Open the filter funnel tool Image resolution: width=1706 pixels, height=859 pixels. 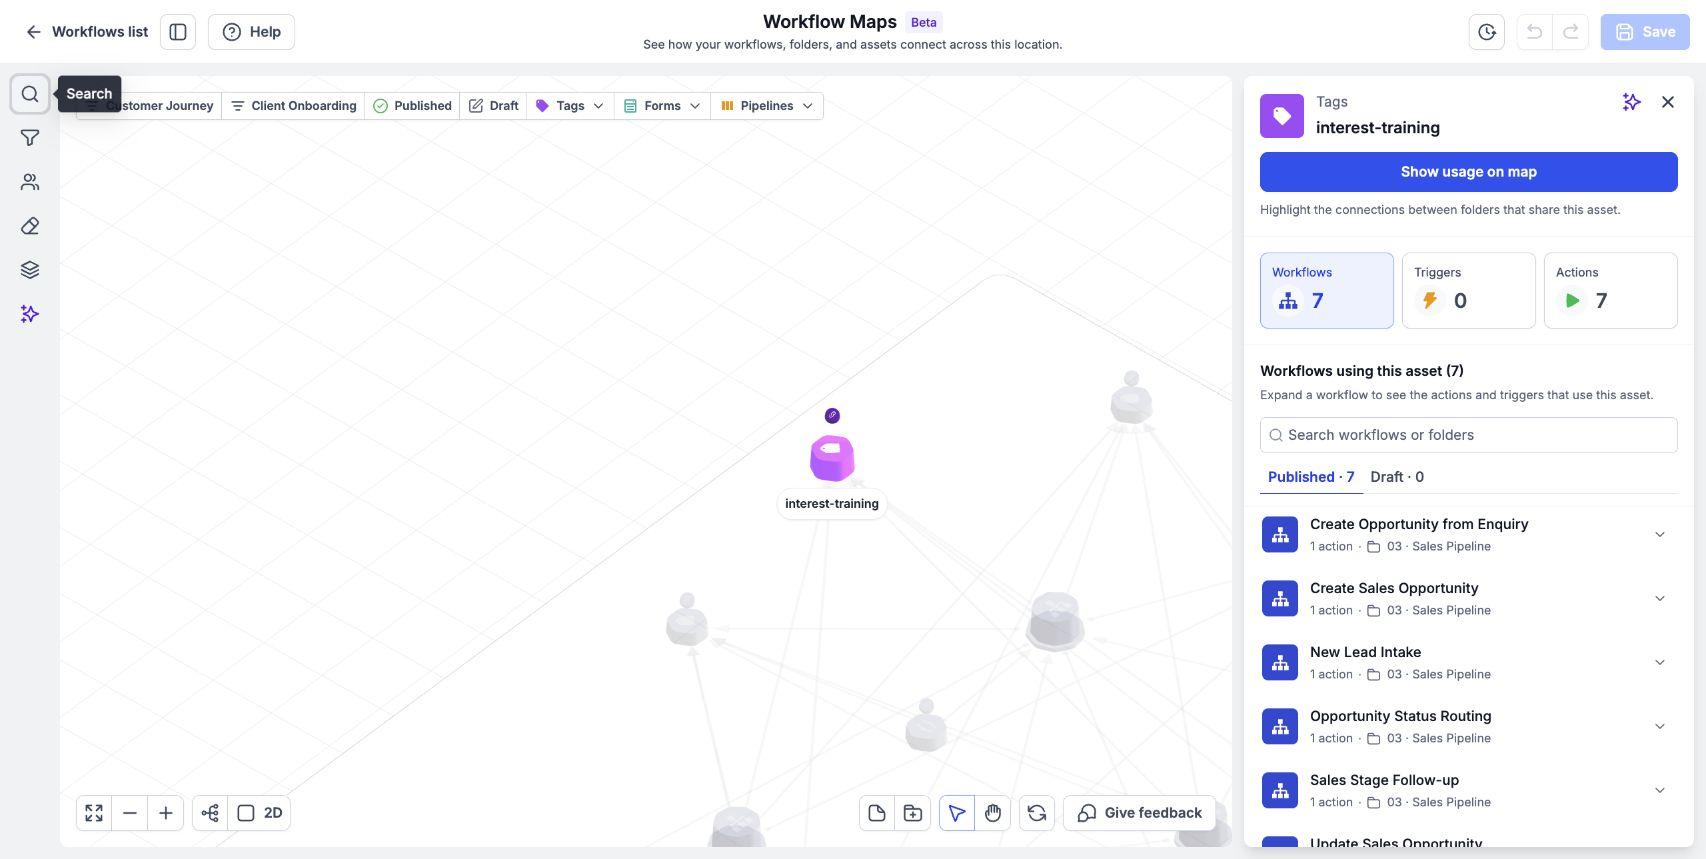click(30, 138)
